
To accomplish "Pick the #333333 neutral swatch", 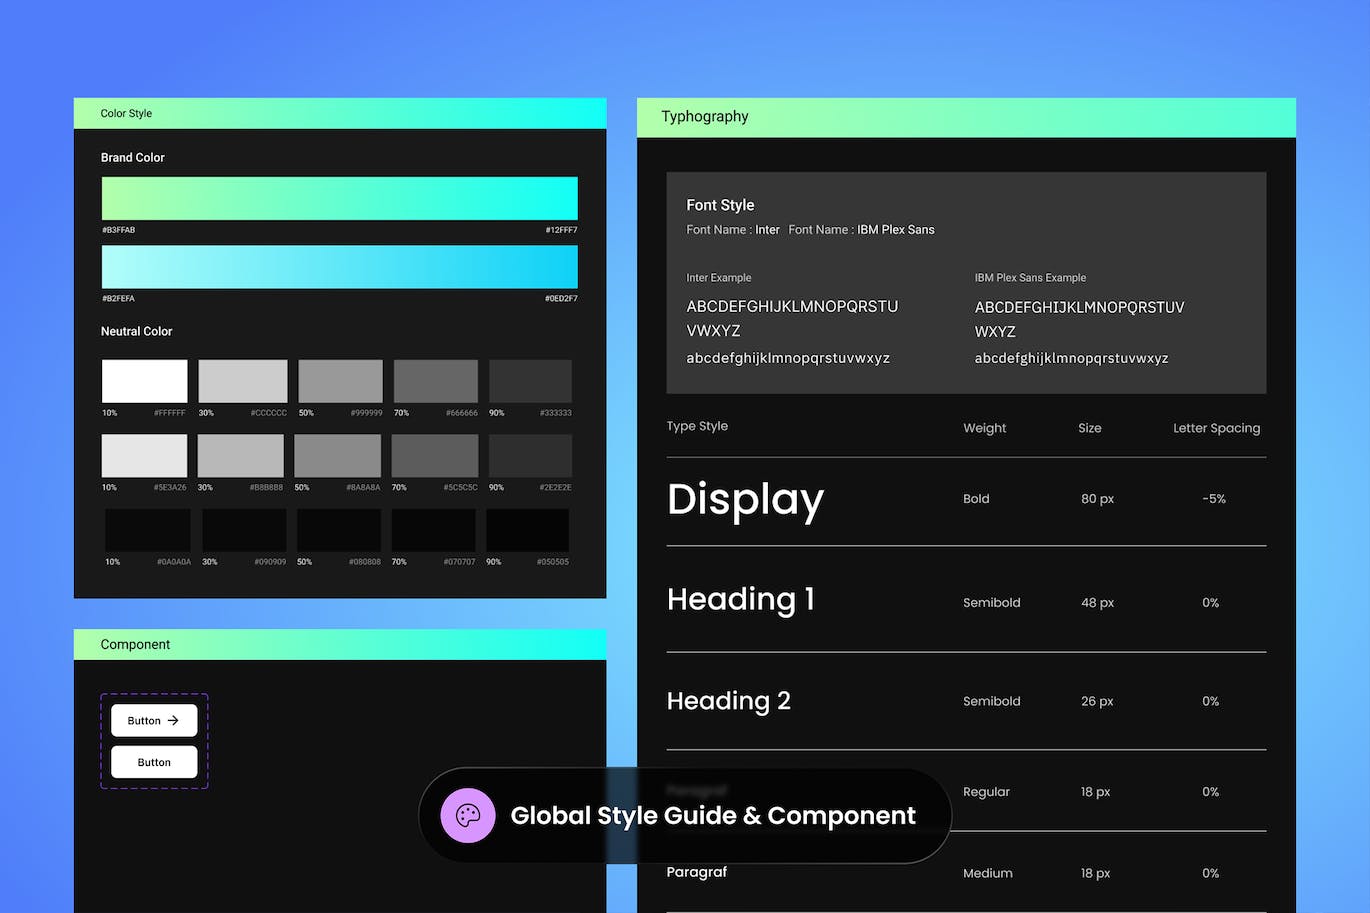I will [x=530, y=381].
